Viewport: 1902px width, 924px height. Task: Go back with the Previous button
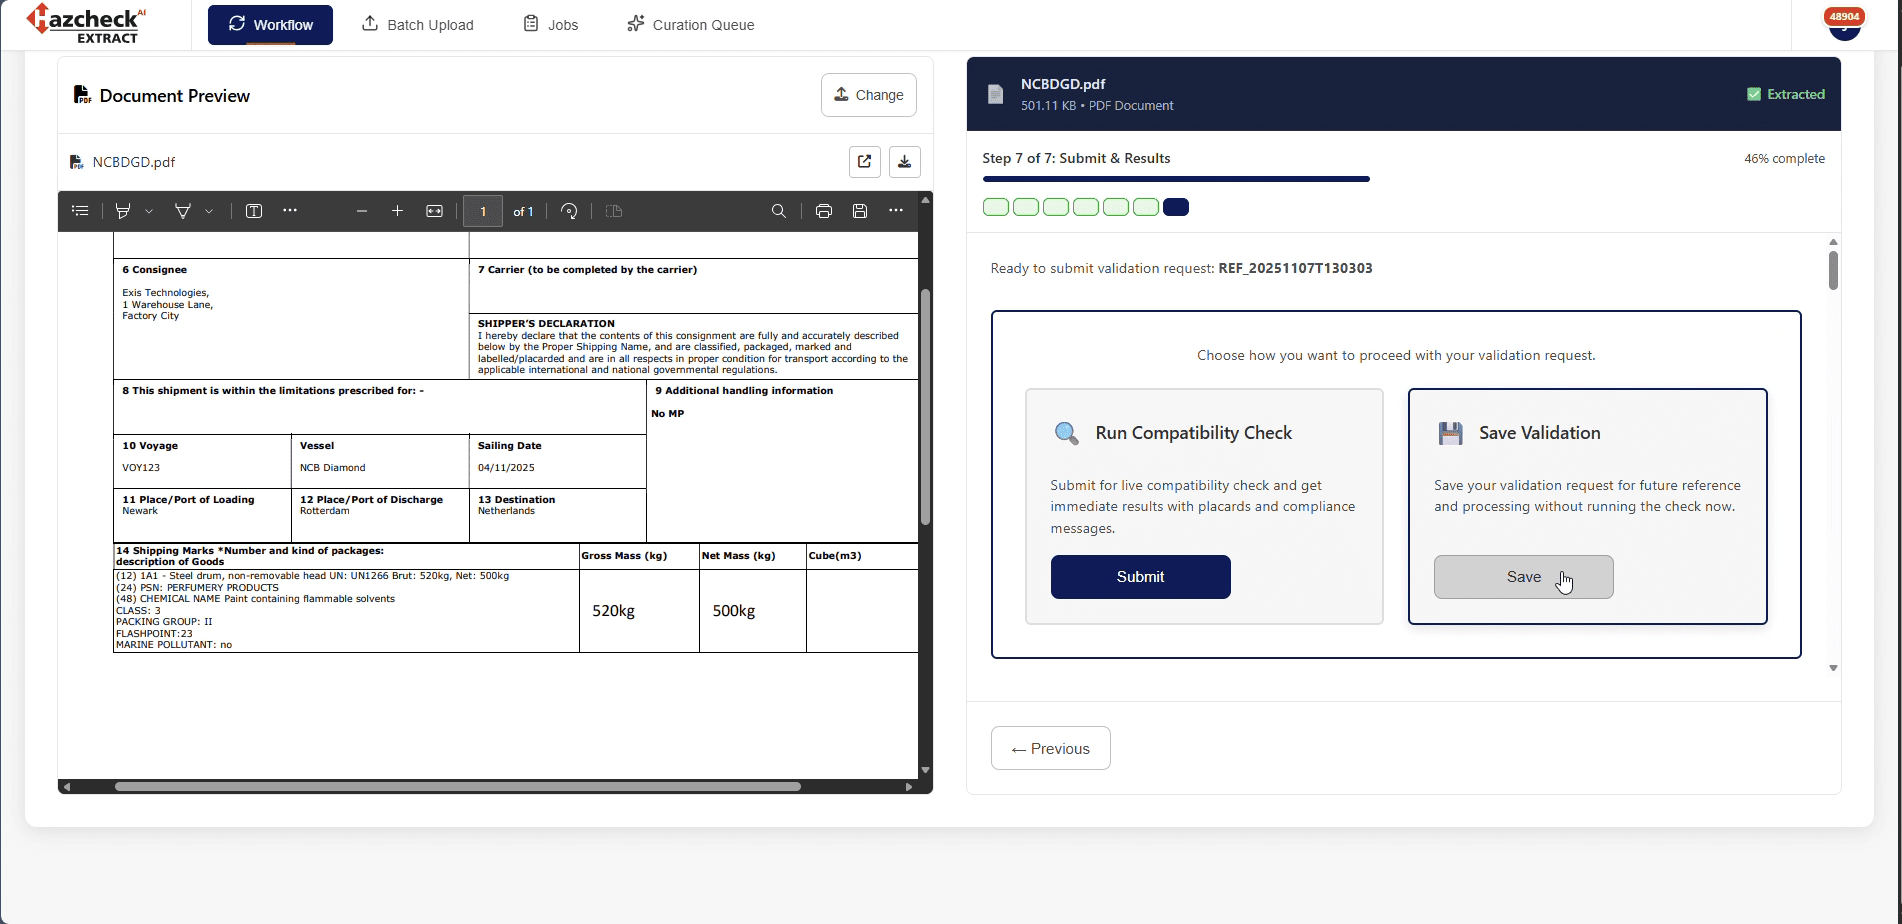[1050, 748]
